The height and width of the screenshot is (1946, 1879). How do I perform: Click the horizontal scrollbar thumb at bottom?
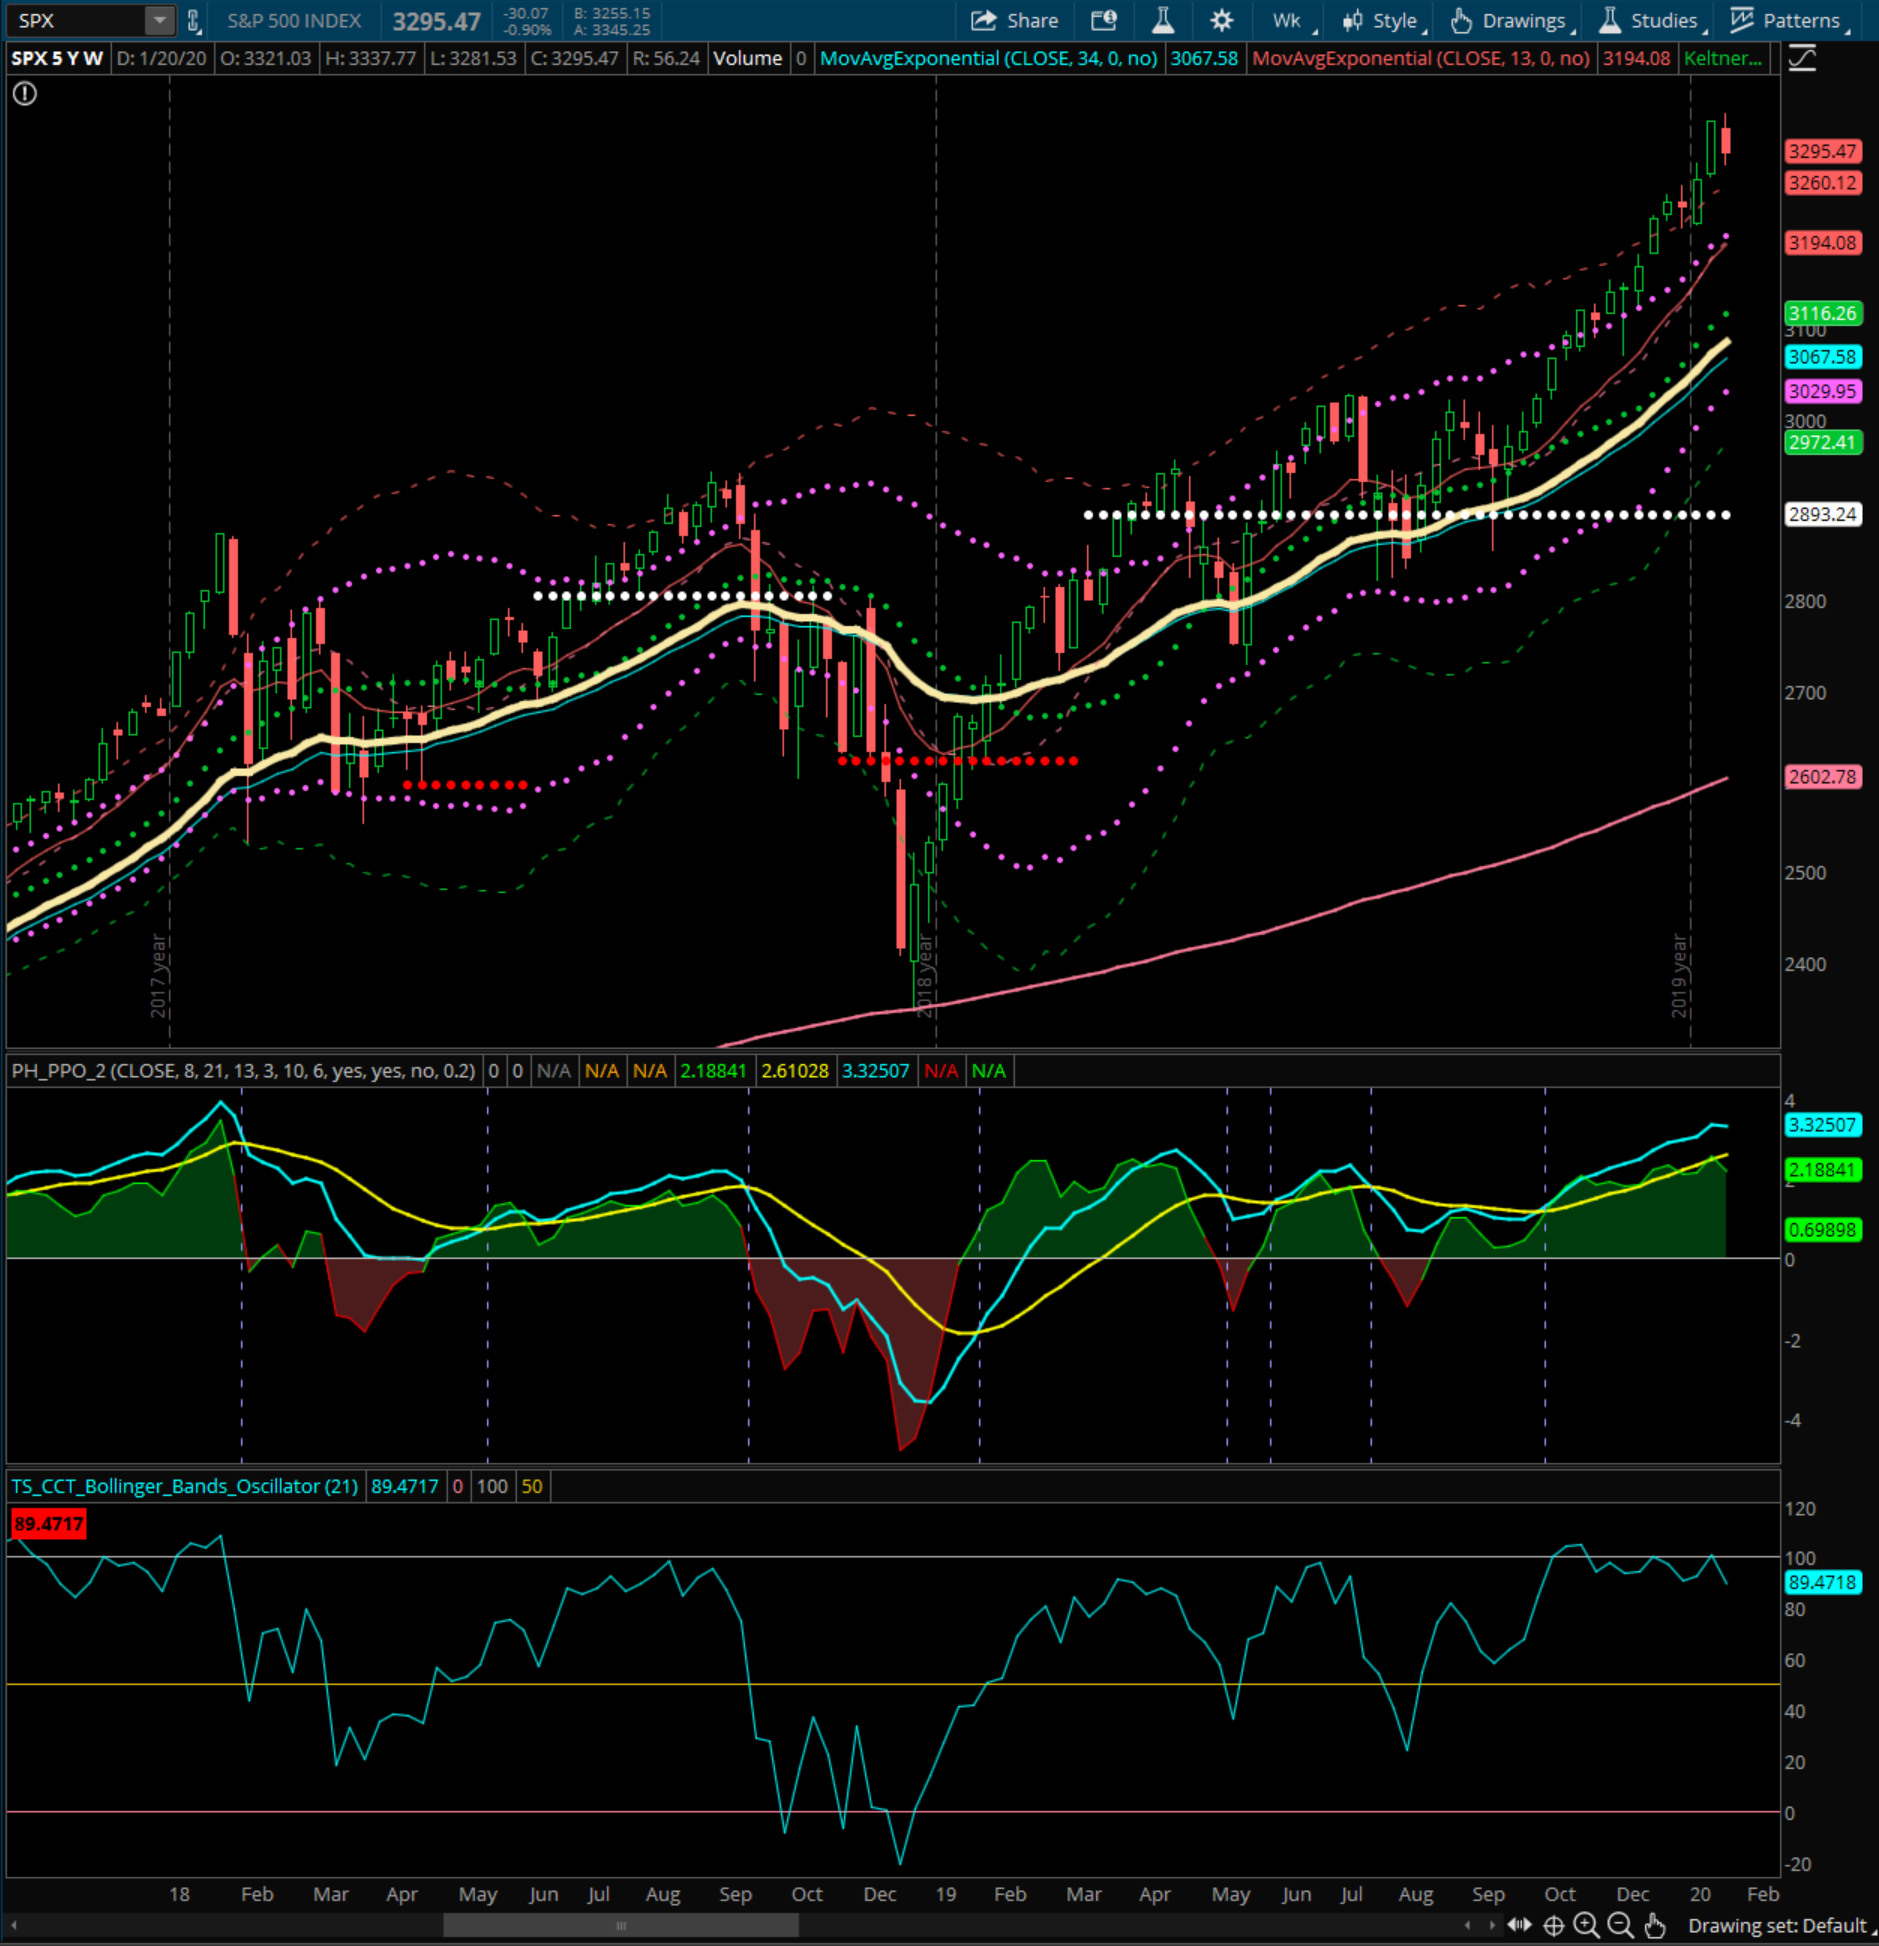click(620, 1925)
